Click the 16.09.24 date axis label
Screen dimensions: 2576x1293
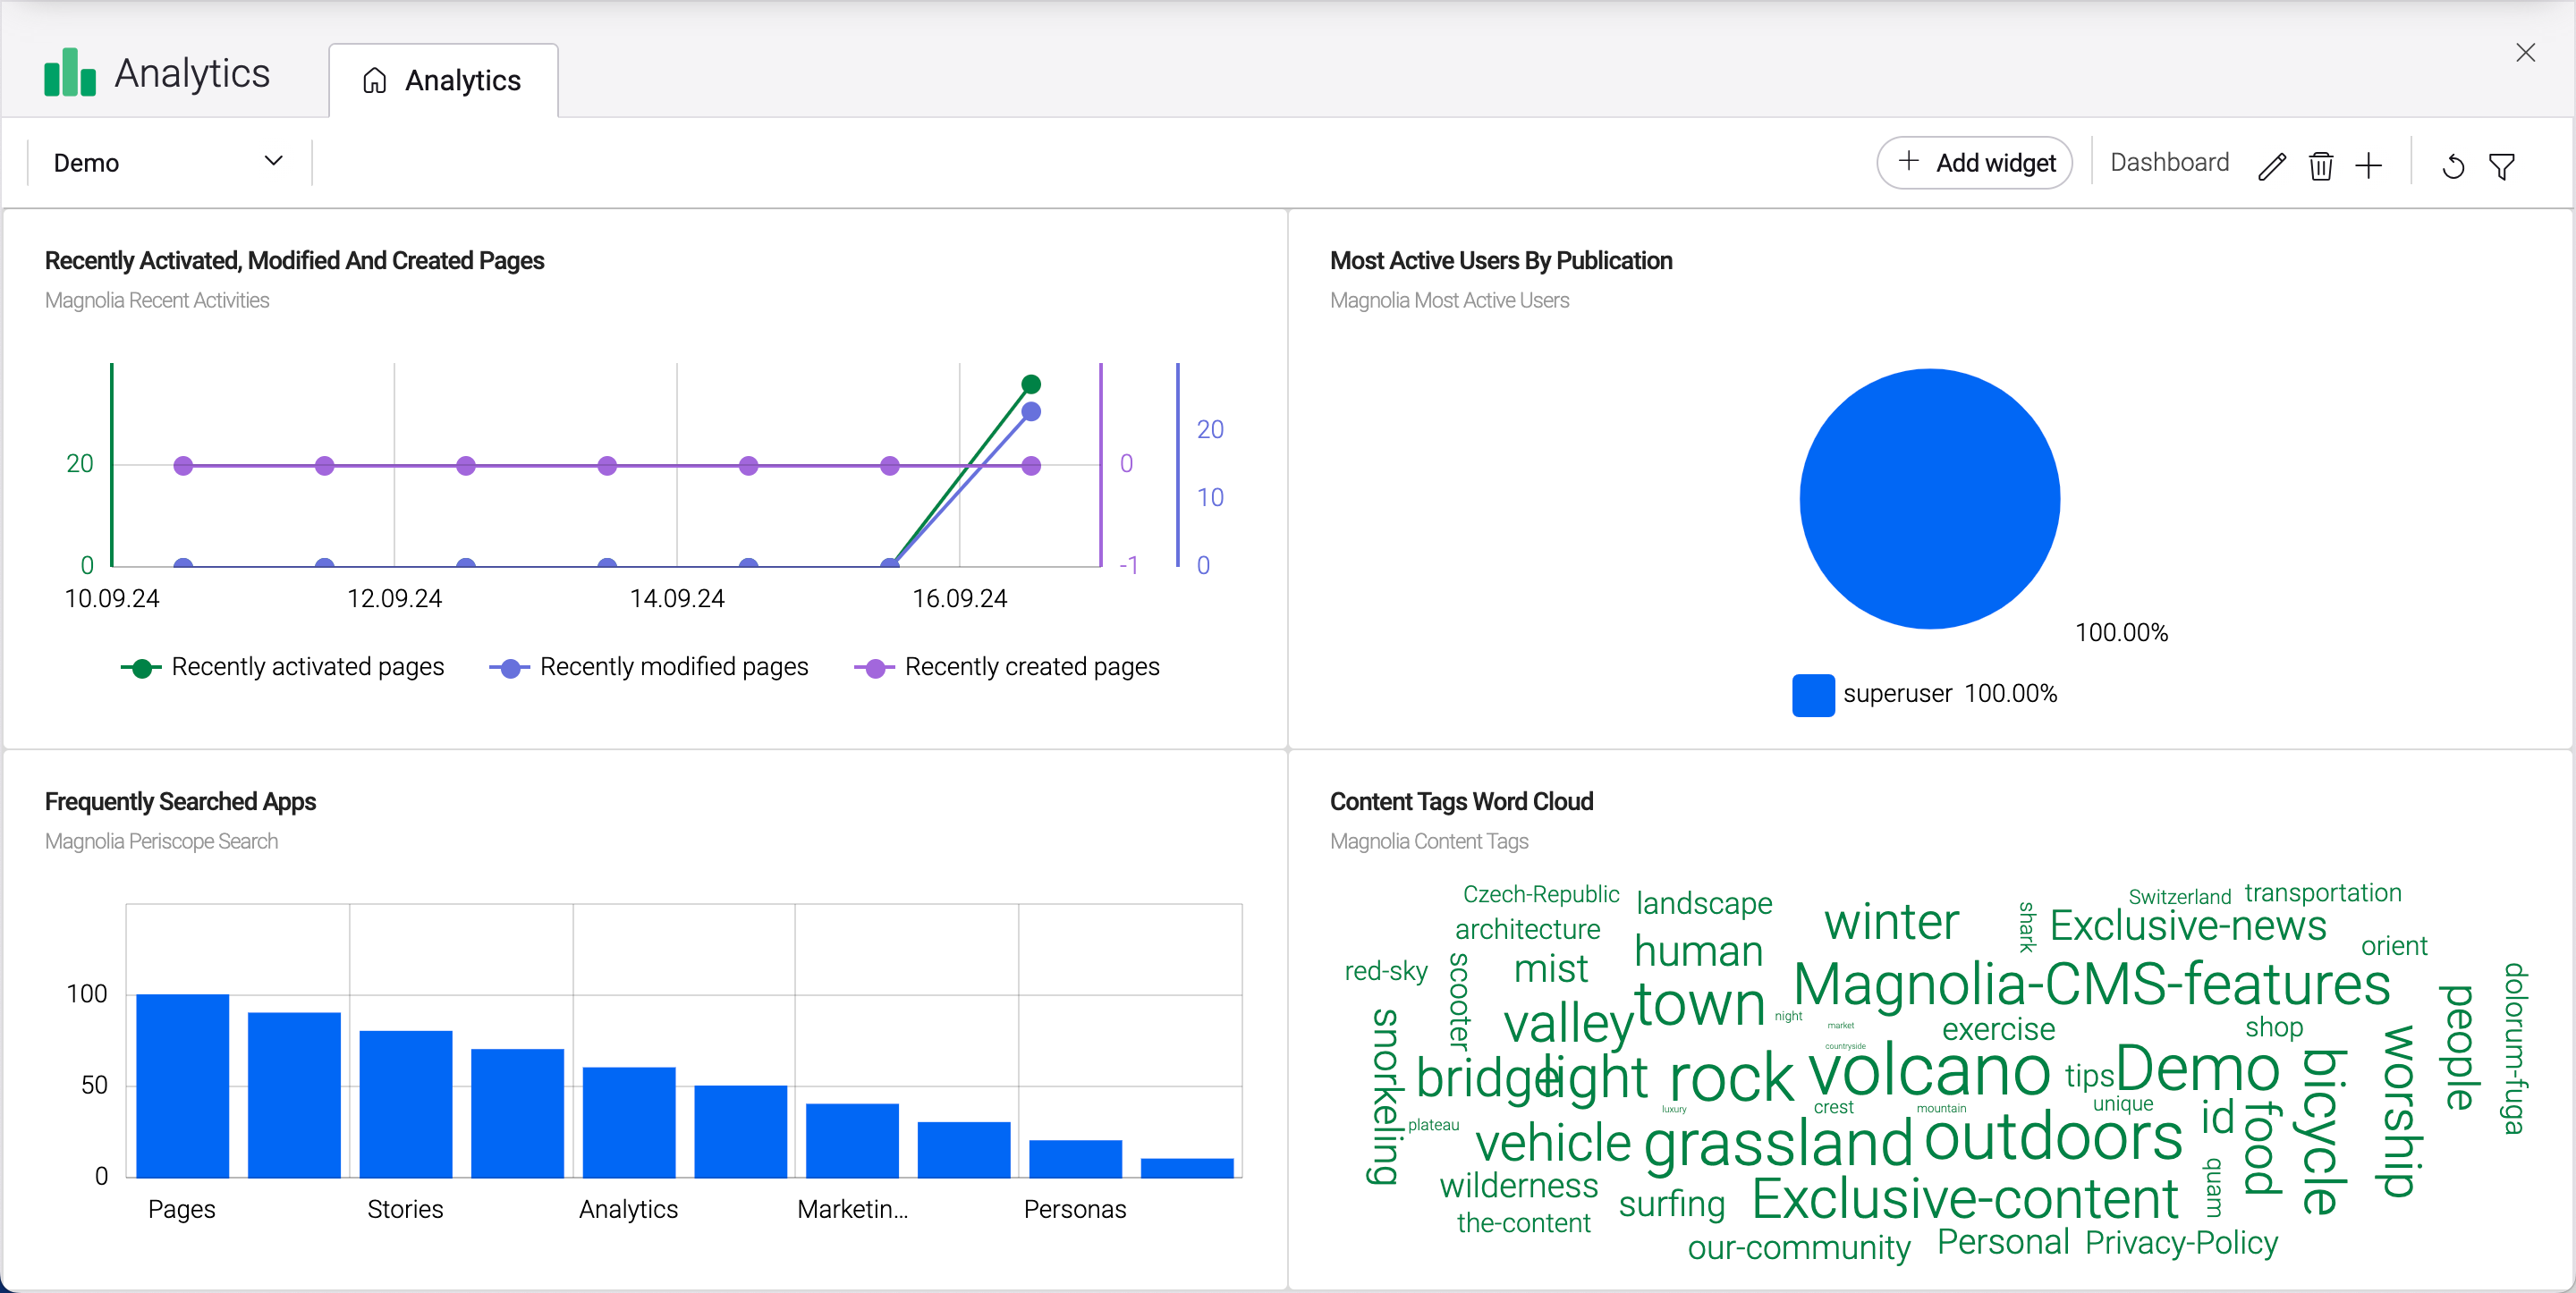click(960, 598)
